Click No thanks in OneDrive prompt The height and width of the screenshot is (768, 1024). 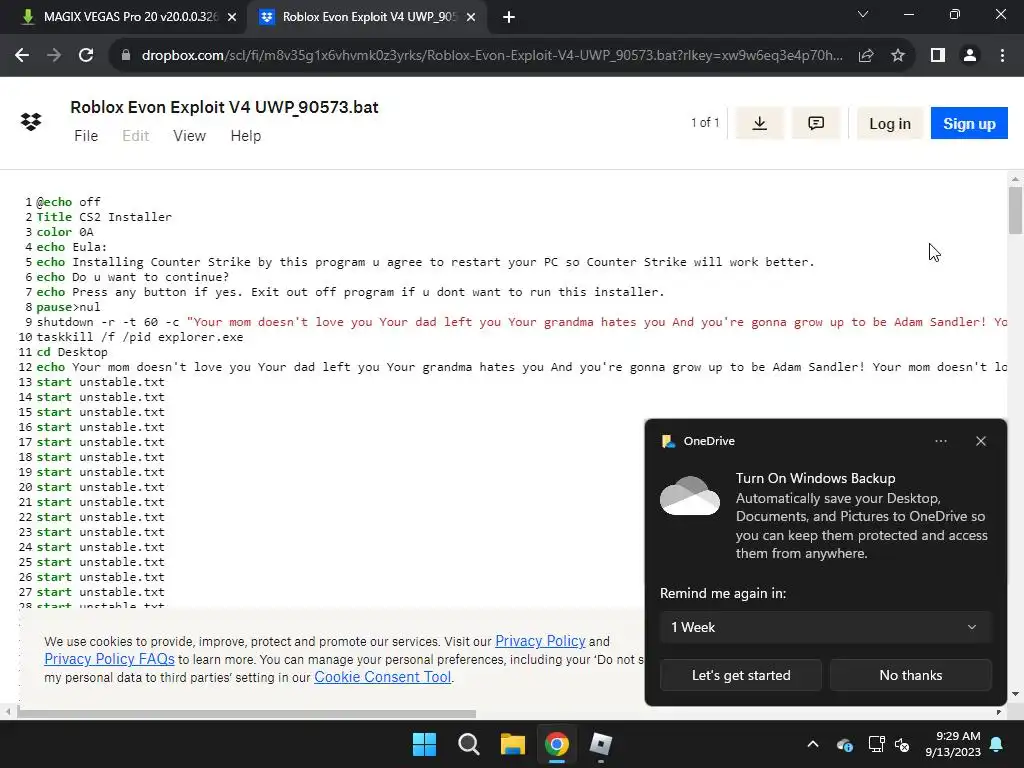pos(910,675)
